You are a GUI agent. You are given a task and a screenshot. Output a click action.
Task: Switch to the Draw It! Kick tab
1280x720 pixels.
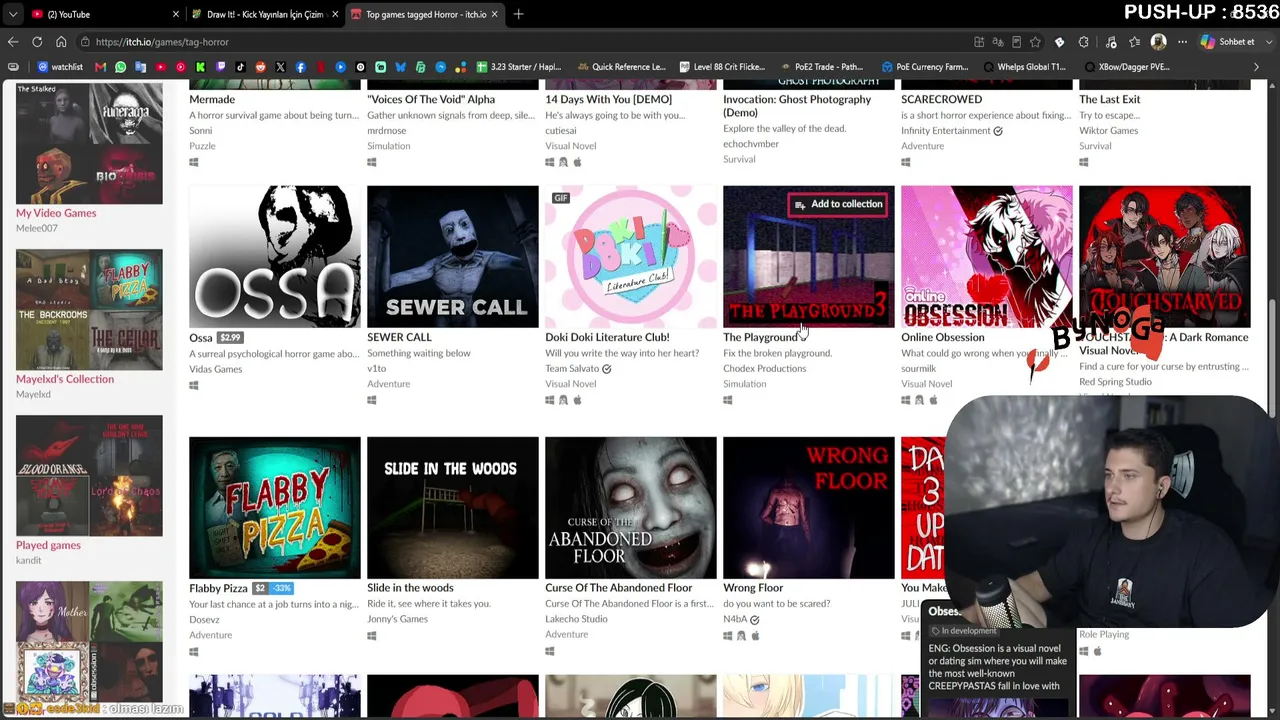point(266,14)
